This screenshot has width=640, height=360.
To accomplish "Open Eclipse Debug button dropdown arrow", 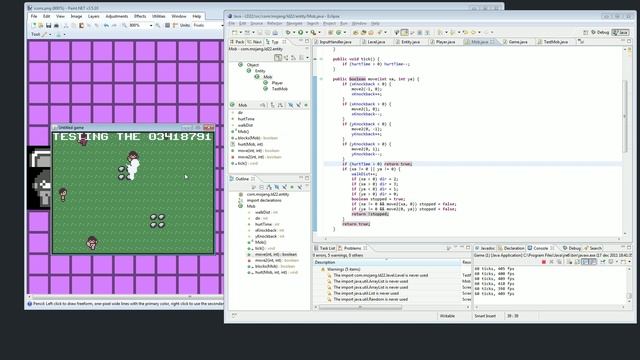I will pyautogui.click(x=293, y=32).
